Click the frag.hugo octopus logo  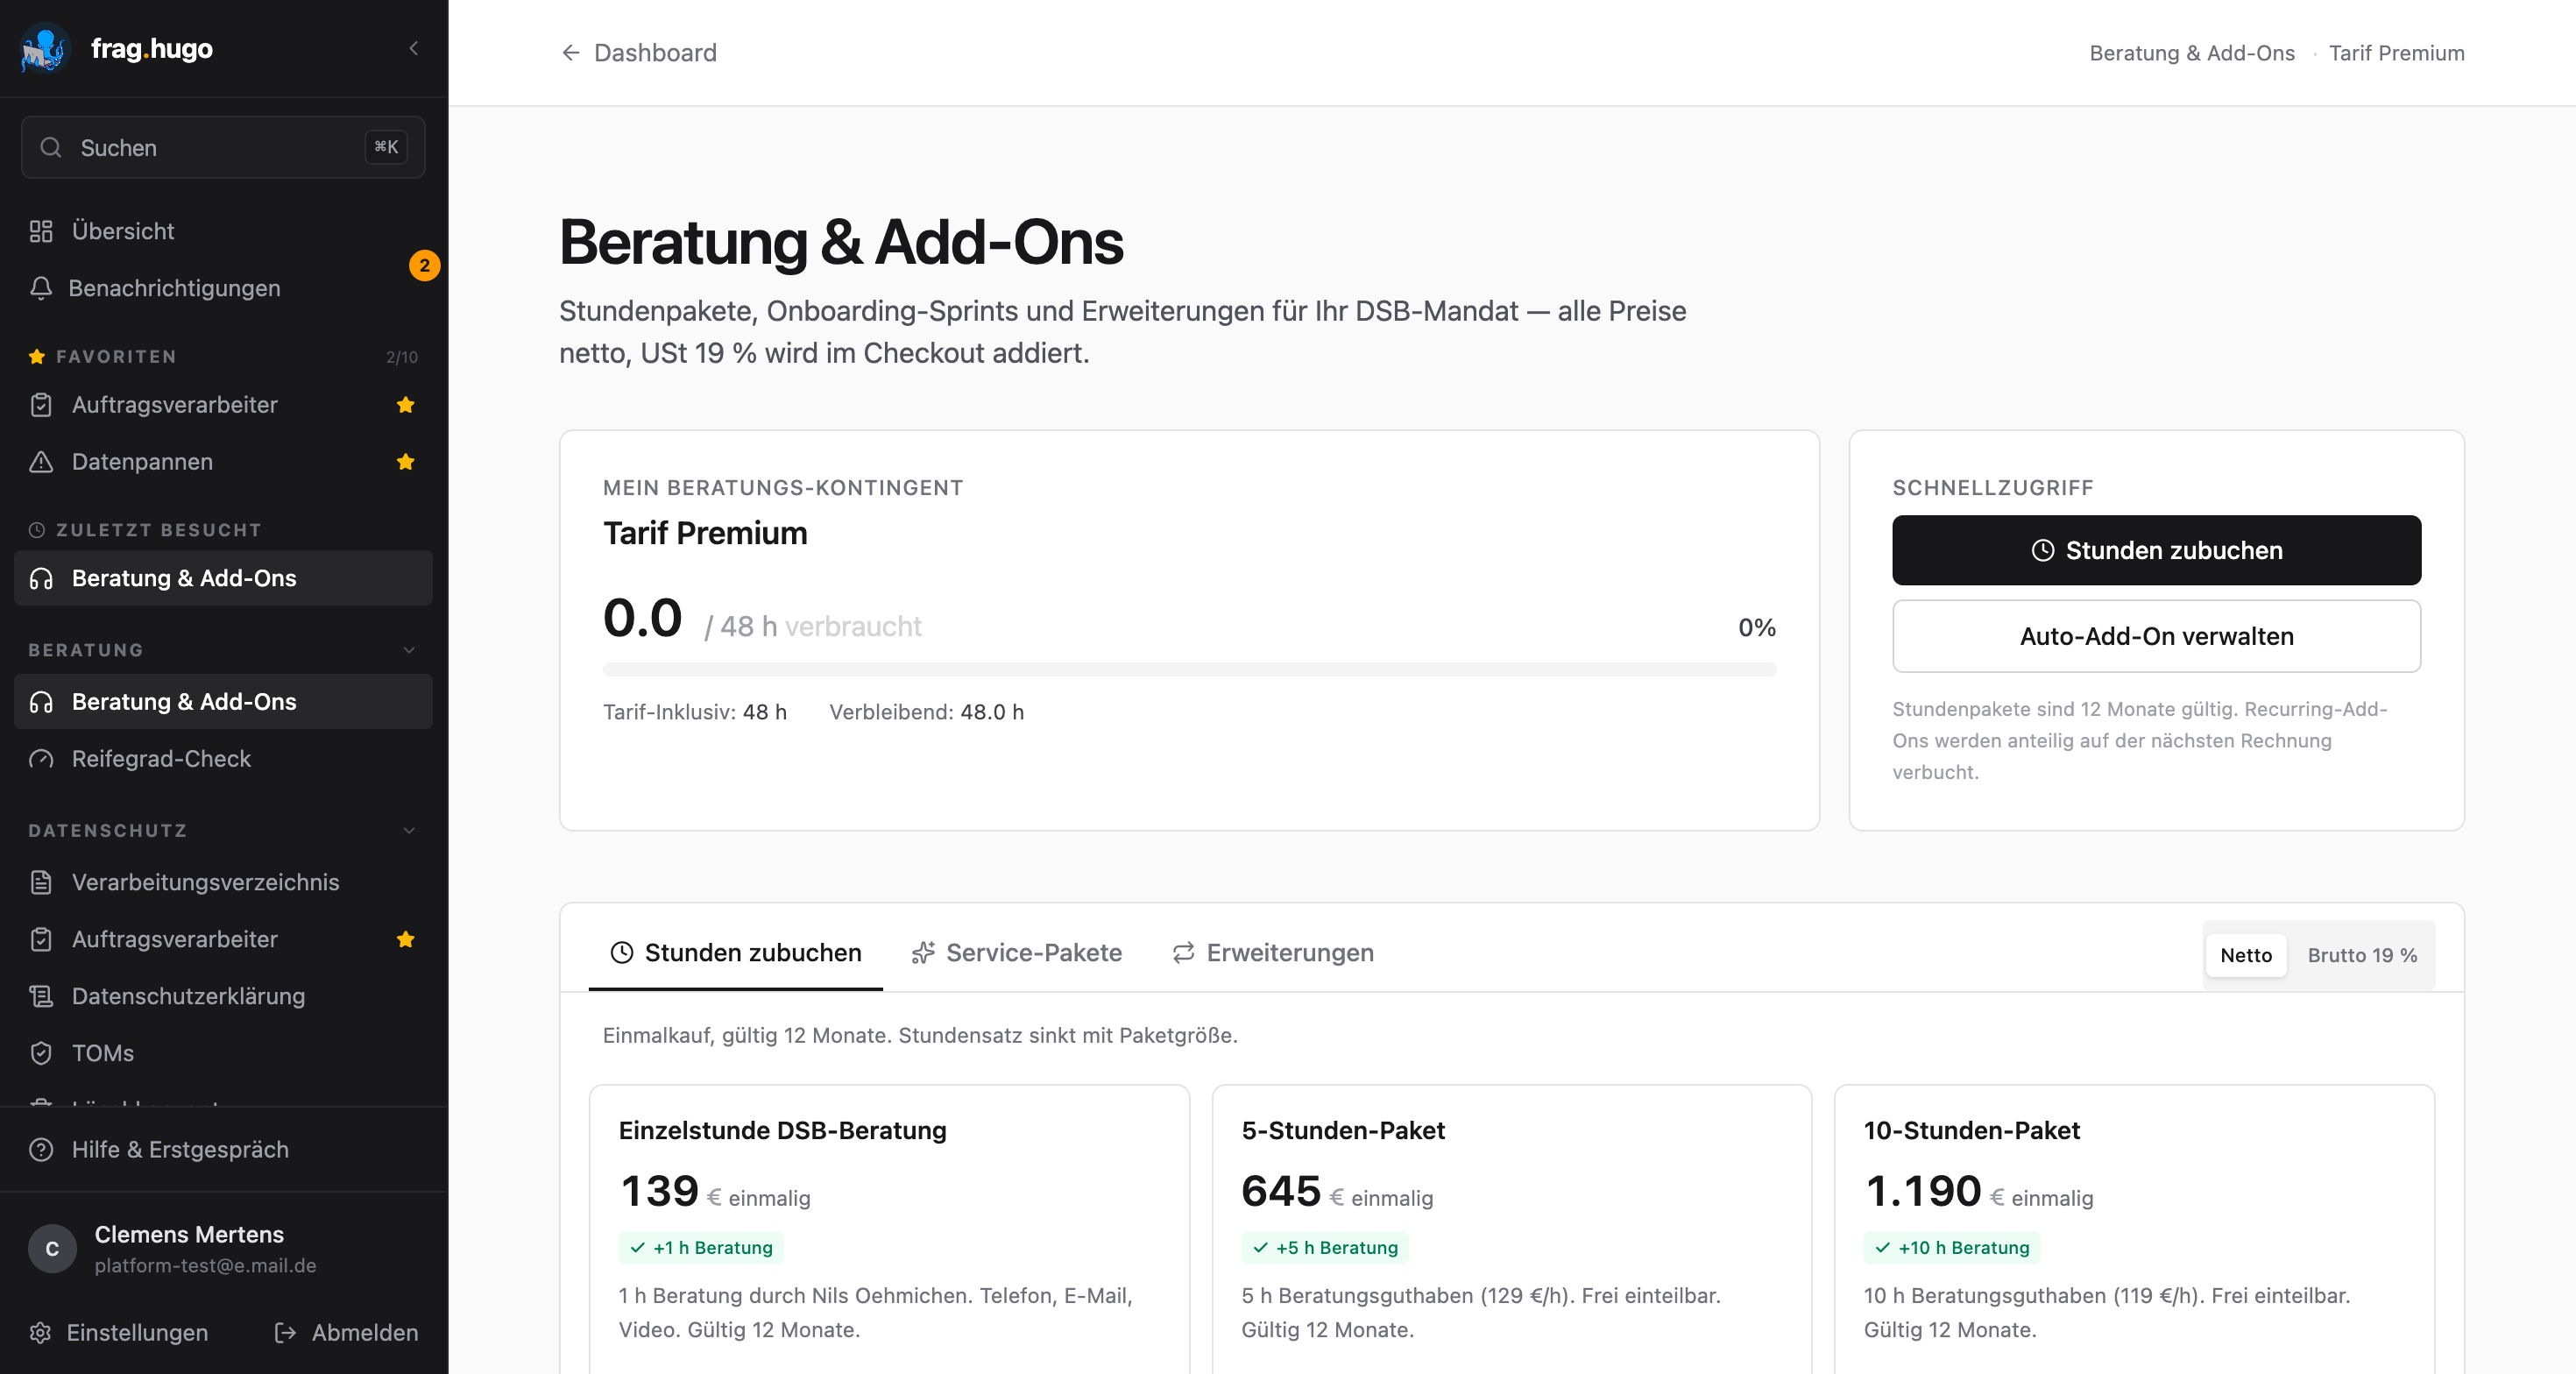45,48
